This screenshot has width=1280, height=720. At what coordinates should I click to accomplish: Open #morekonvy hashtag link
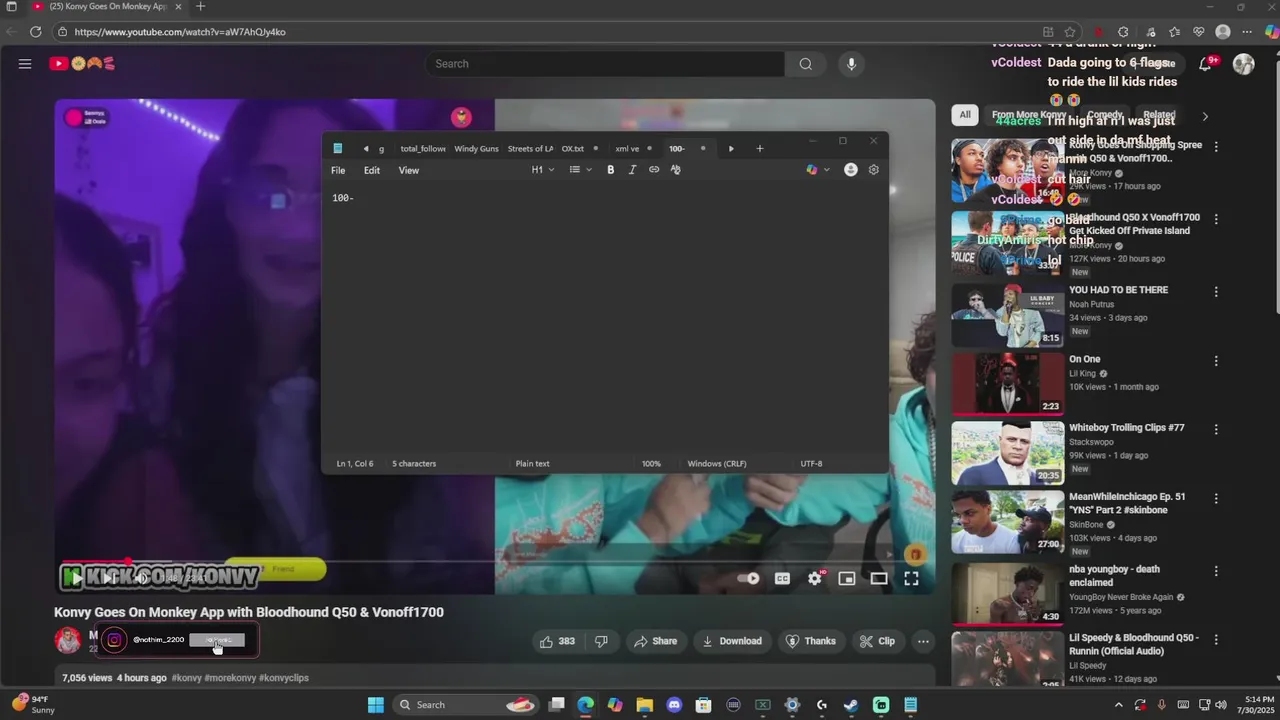click(231, 678)
